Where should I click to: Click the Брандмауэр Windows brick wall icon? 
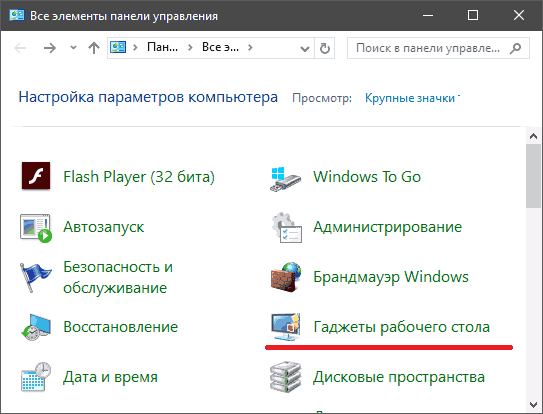(286, 277)
